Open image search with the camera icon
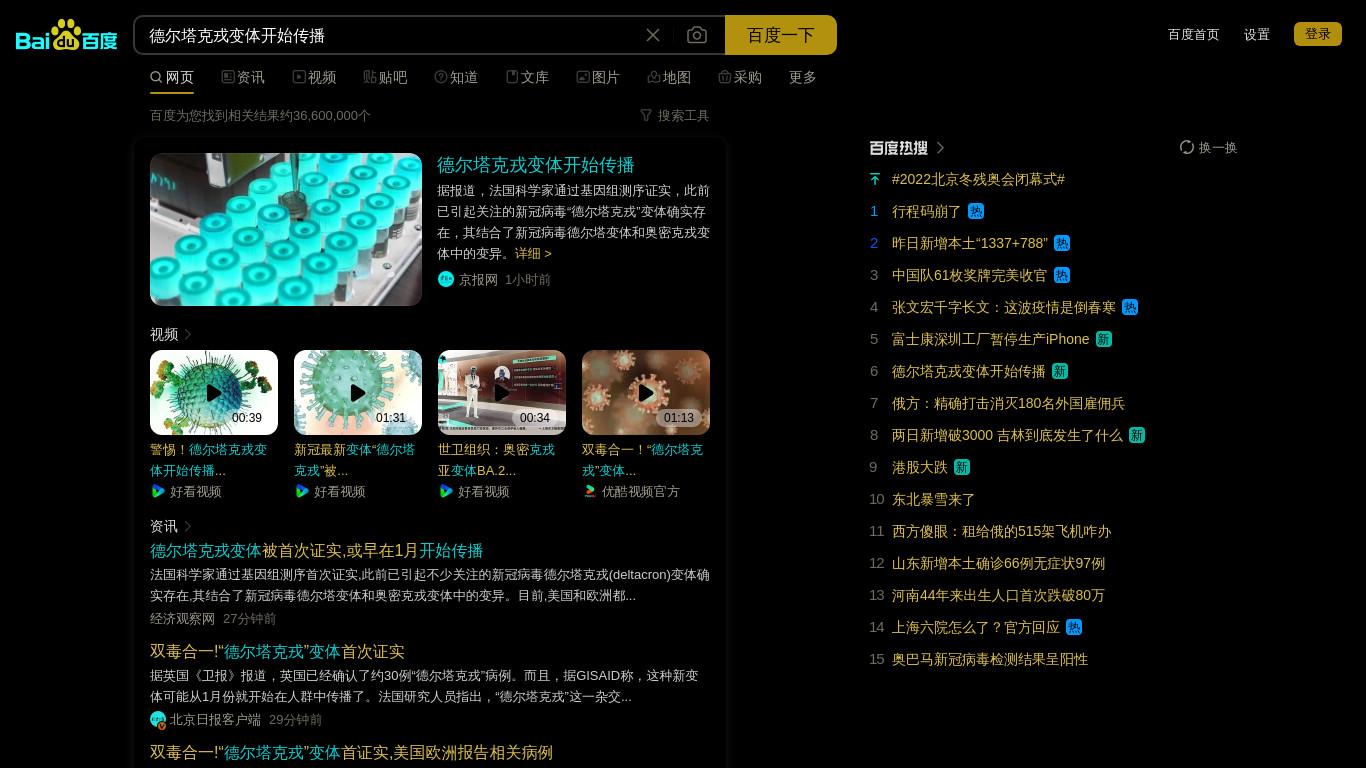 coord(697,35)
